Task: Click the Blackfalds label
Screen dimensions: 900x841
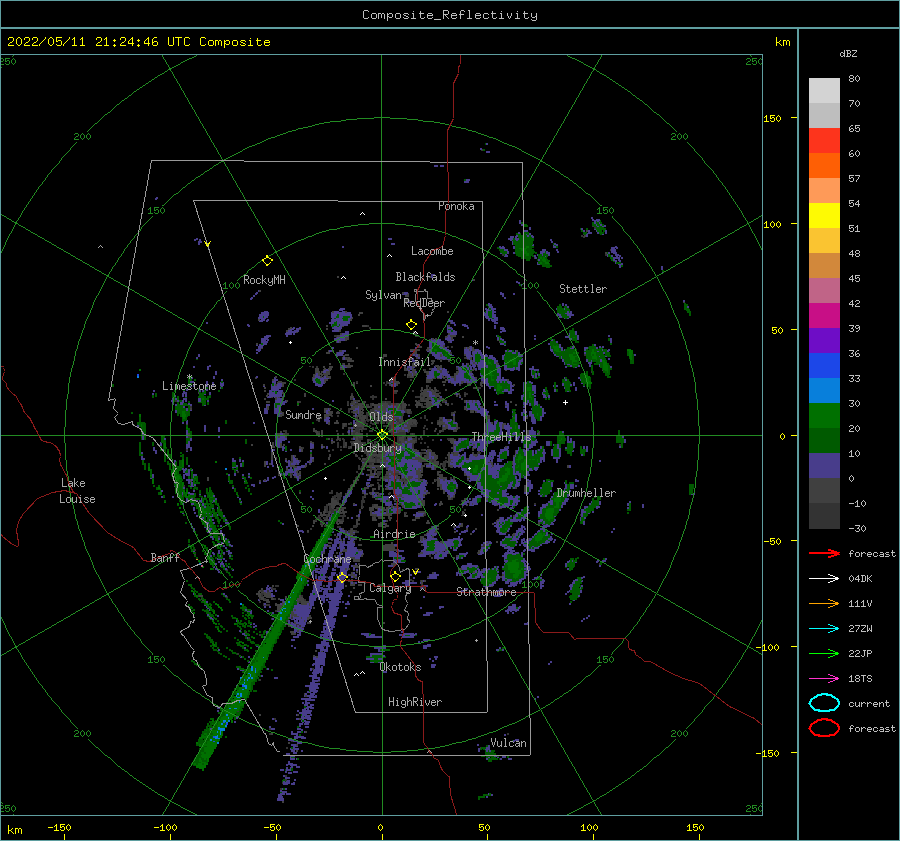Action: (425, 277)
